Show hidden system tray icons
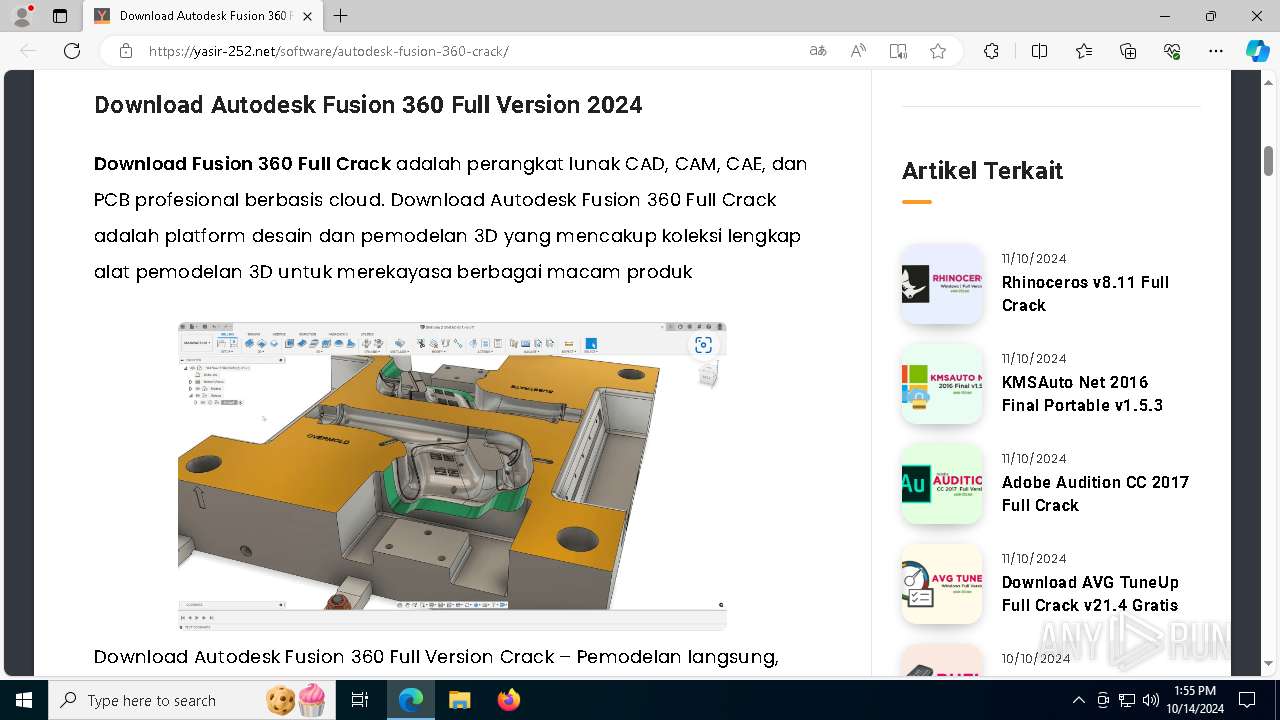This screenshot has height=720, width=1280. (1078, 700)
